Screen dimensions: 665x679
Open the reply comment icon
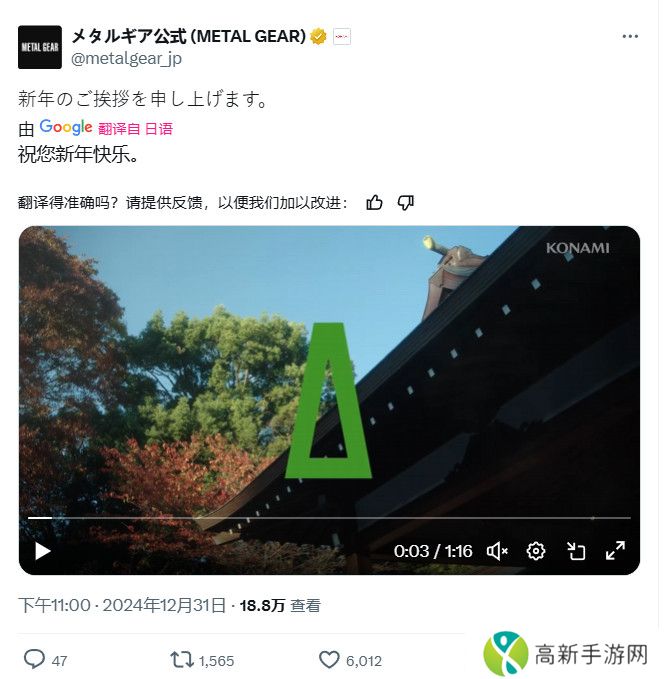[34, 660]
